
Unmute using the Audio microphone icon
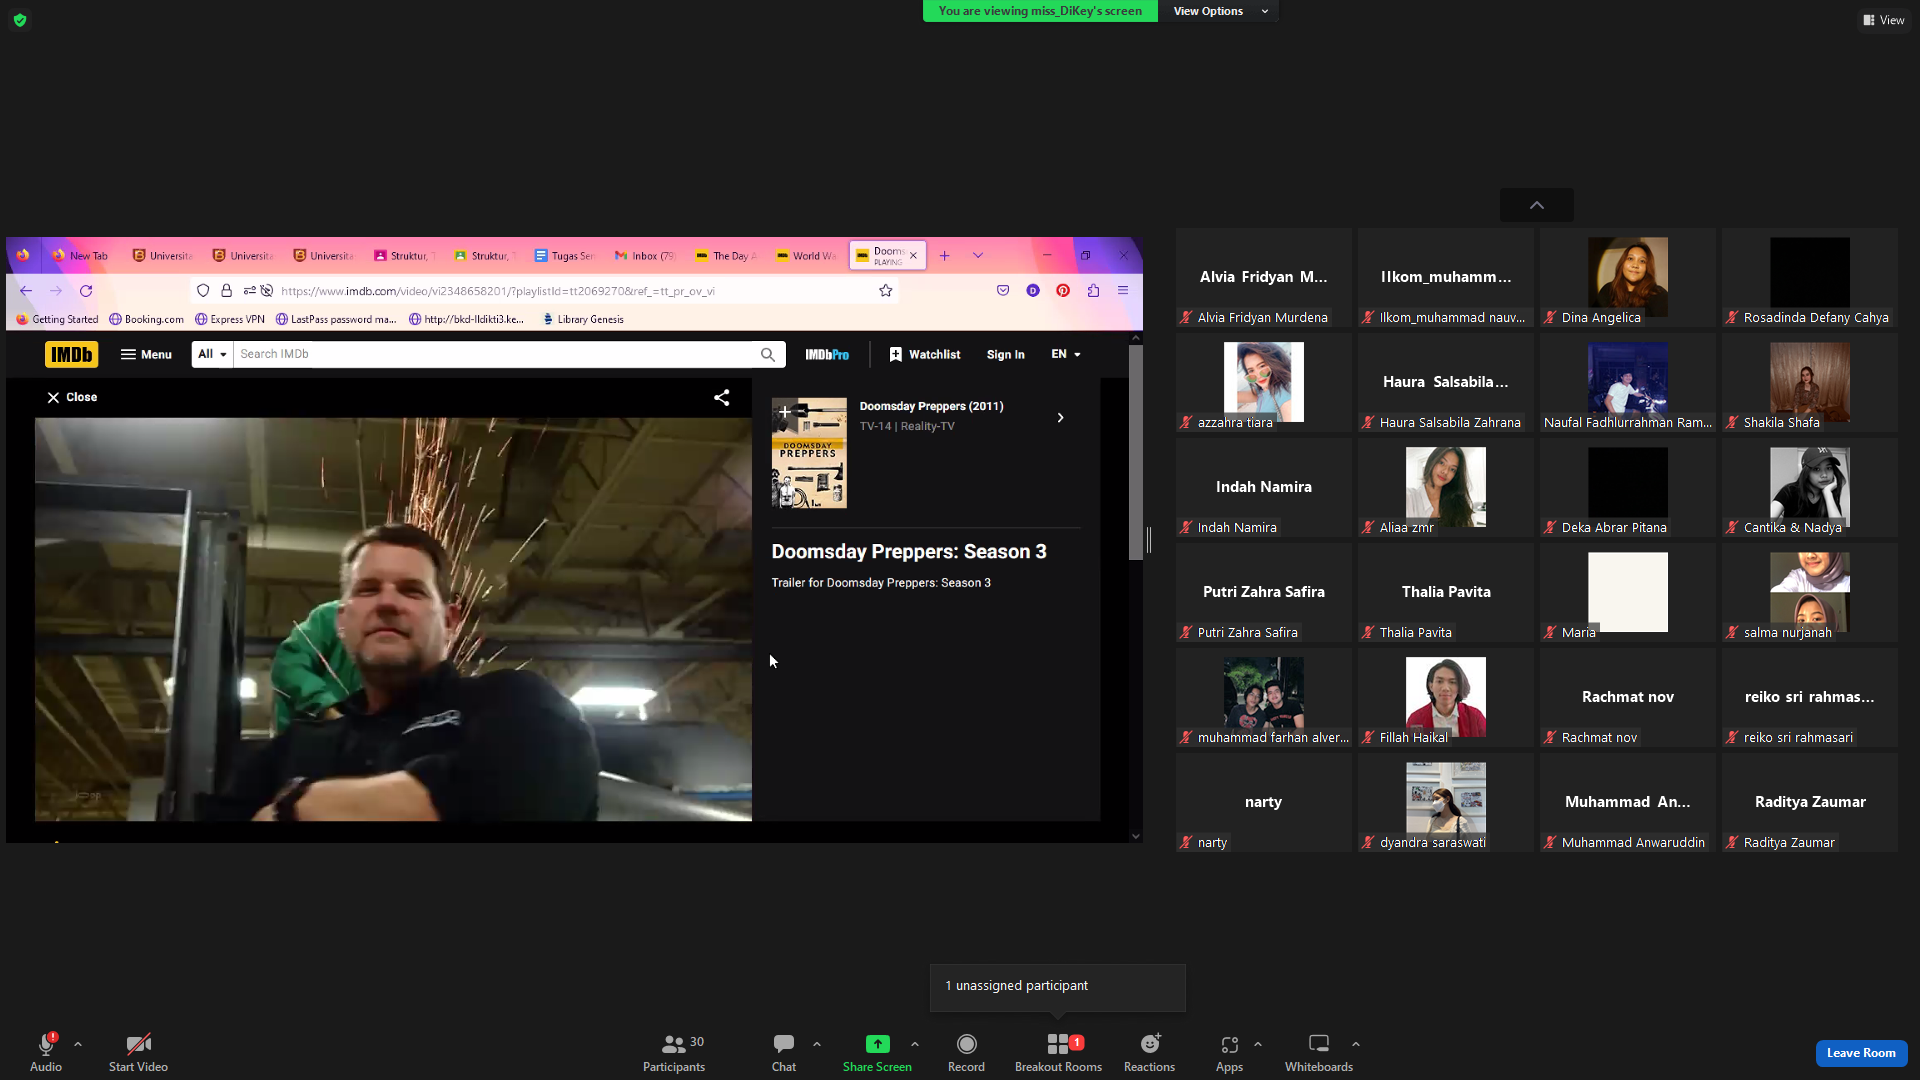coord(46,1044)
